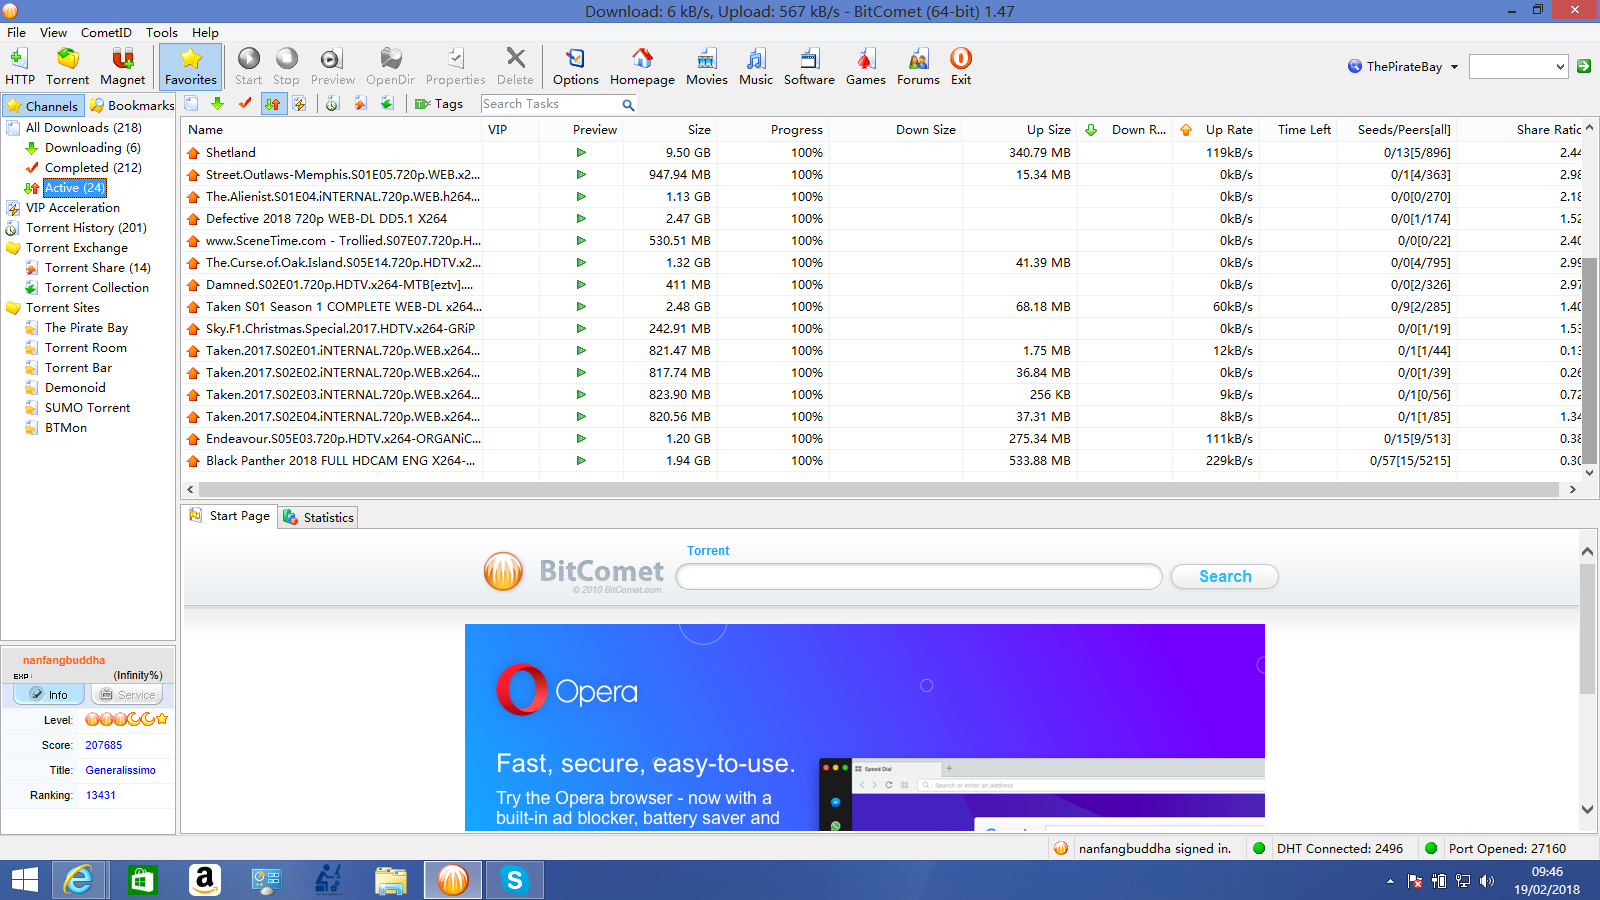
Task: Add a Magnet link task
Action: (x=122, y=67)
